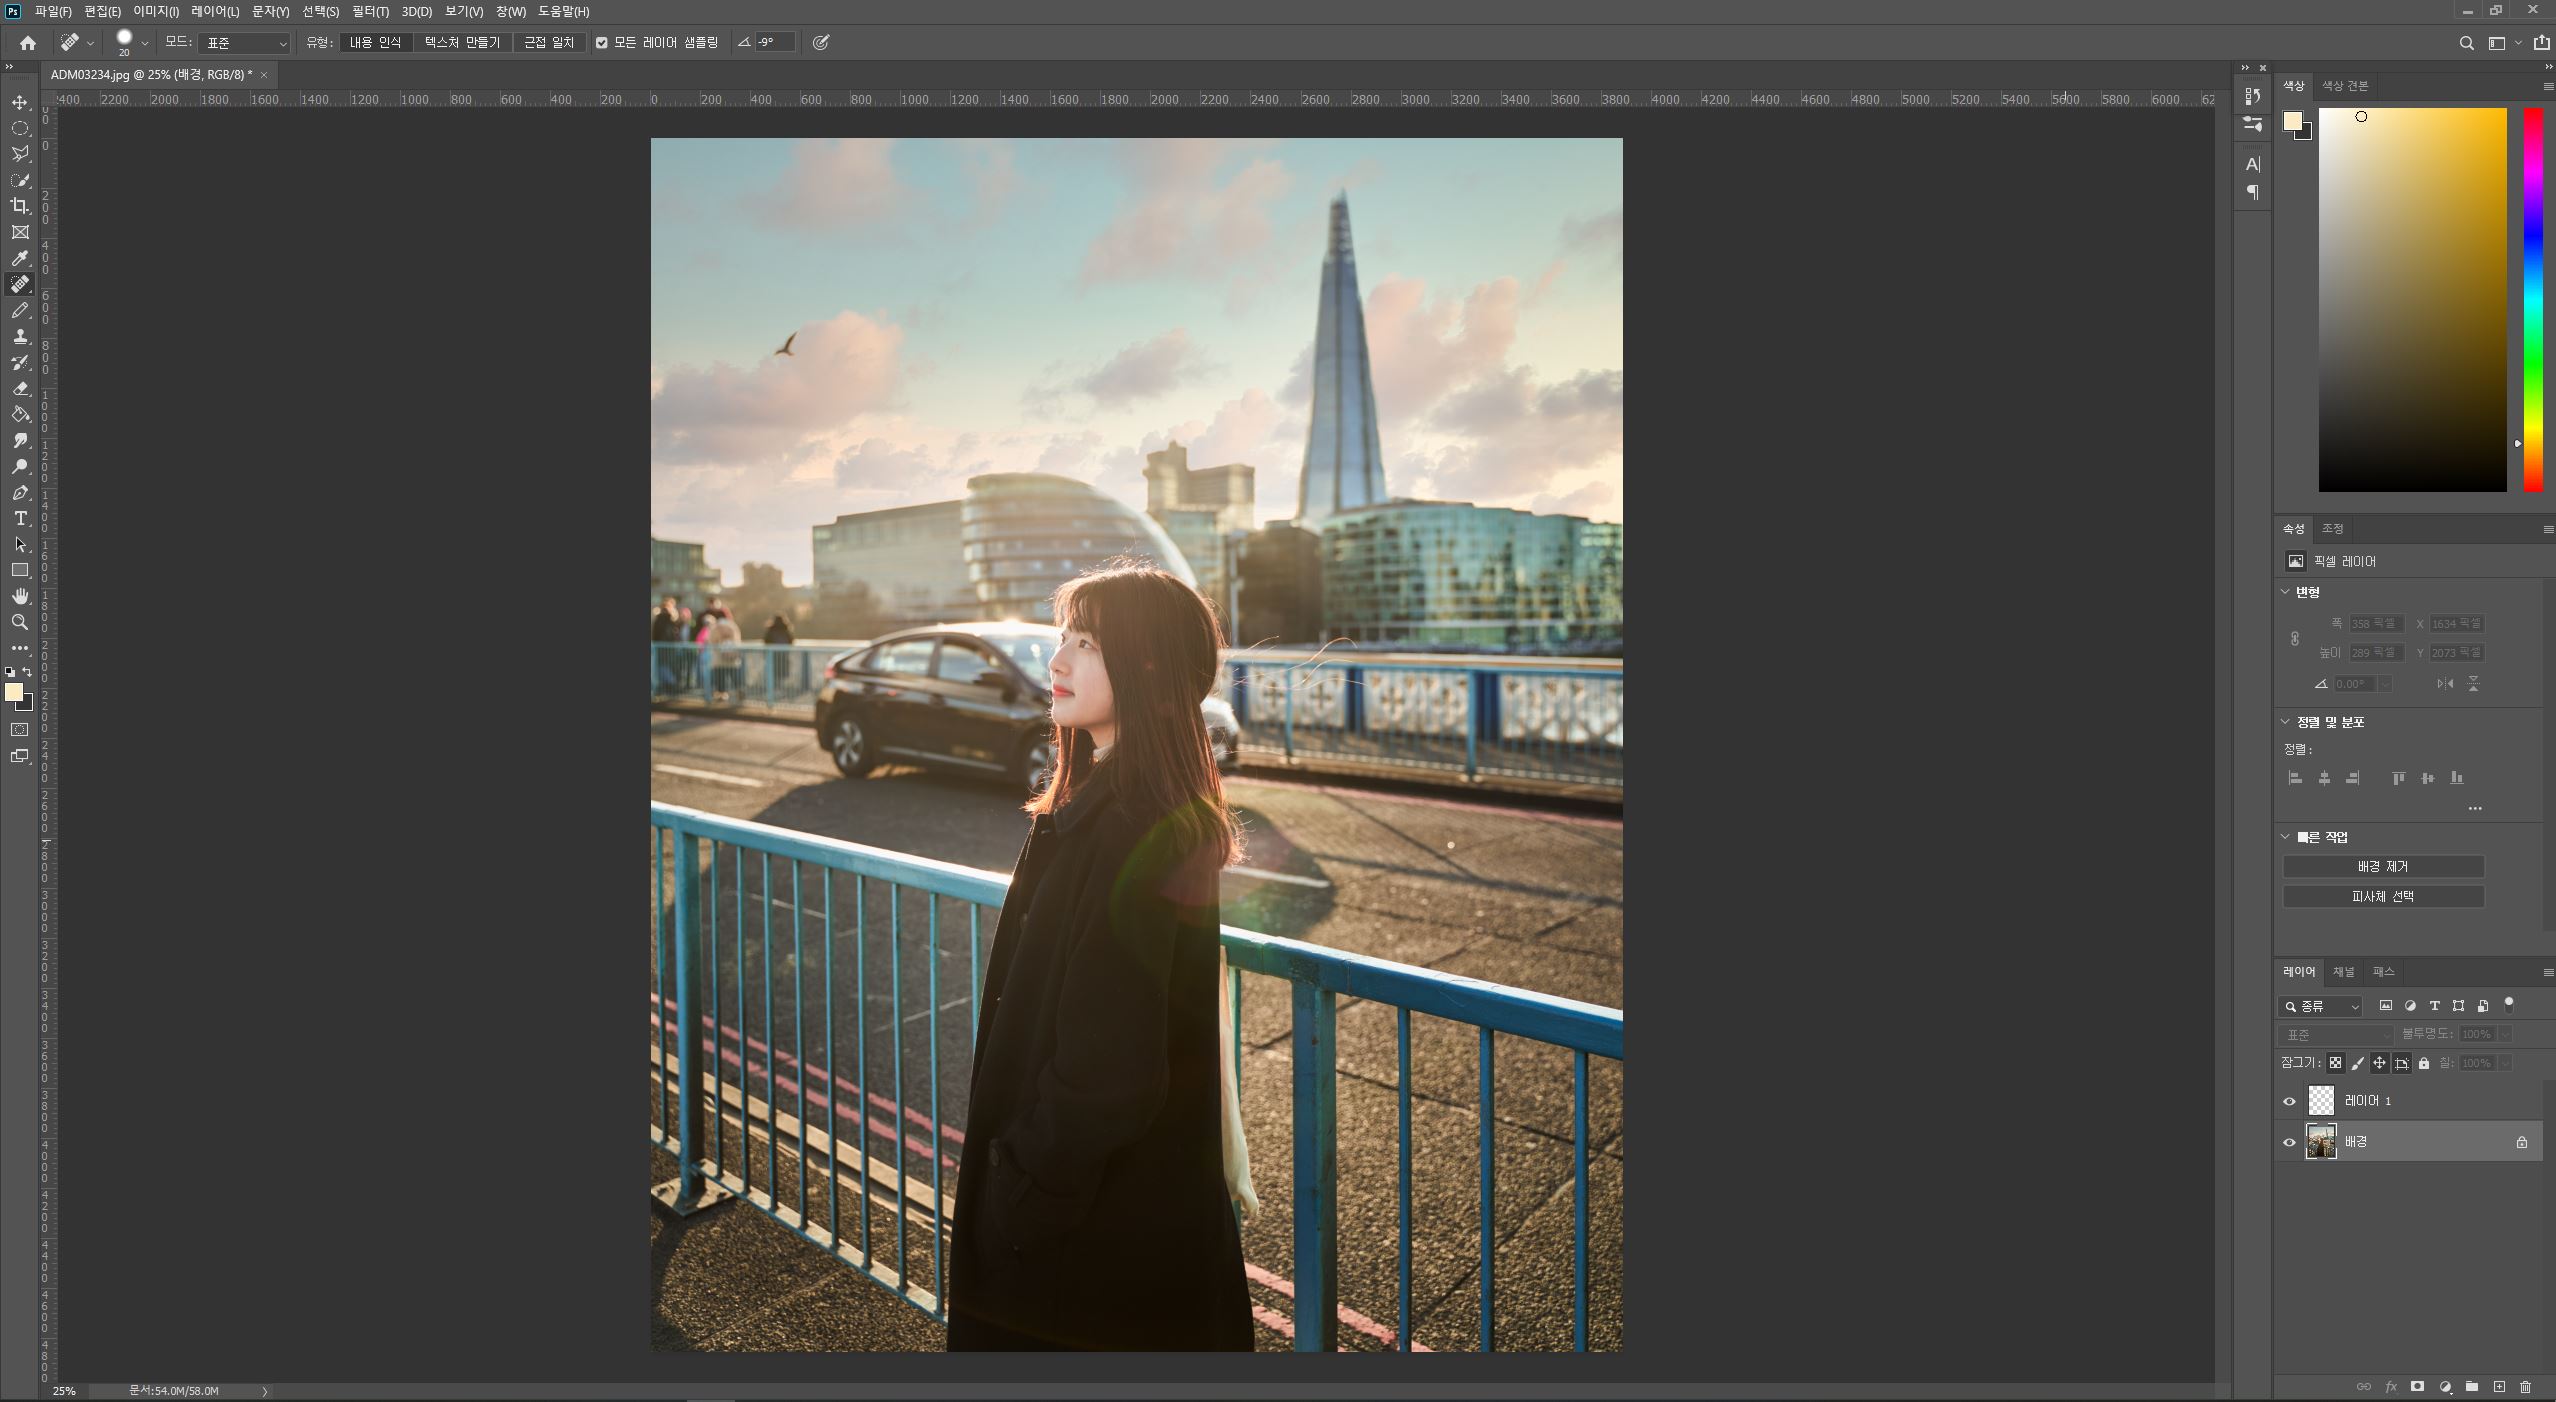The image size is (2556, 1402).
Task: Hide the 레이어 1 layer
Action: [2289, 1101]
